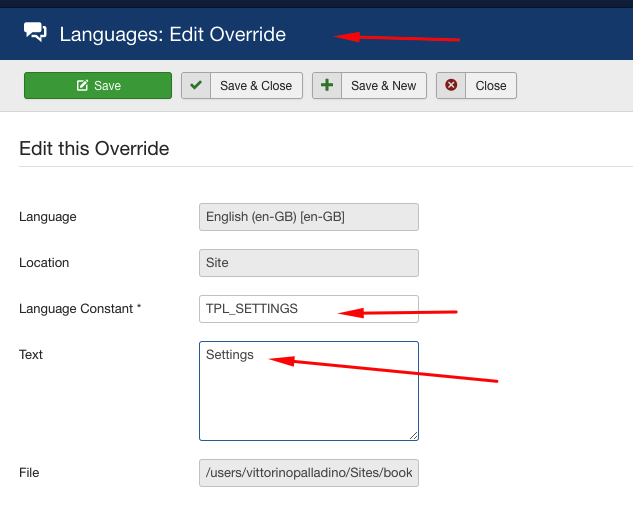Viewport: 633px width, 532px height.
Task: Grab the resize handle of Text area
Action: [x=412, y=434]
